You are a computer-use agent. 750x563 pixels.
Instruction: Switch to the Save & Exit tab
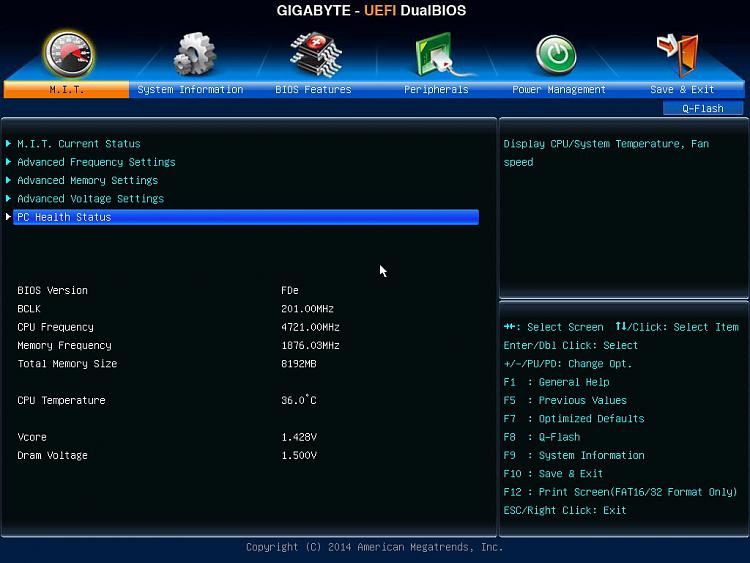click(682, 89)
